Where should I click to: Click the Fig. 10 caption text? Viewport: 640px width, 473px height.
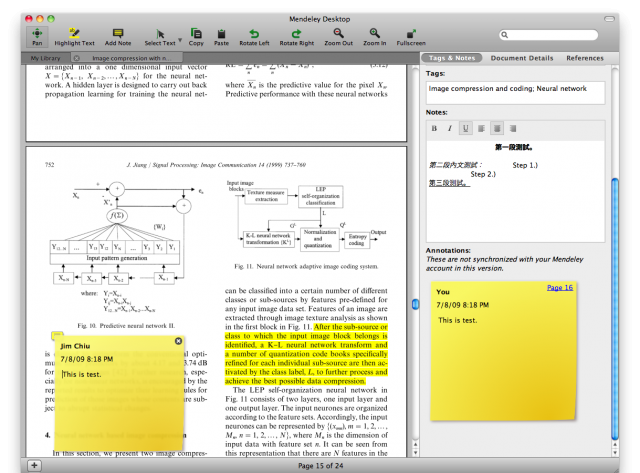pos(126,326)
